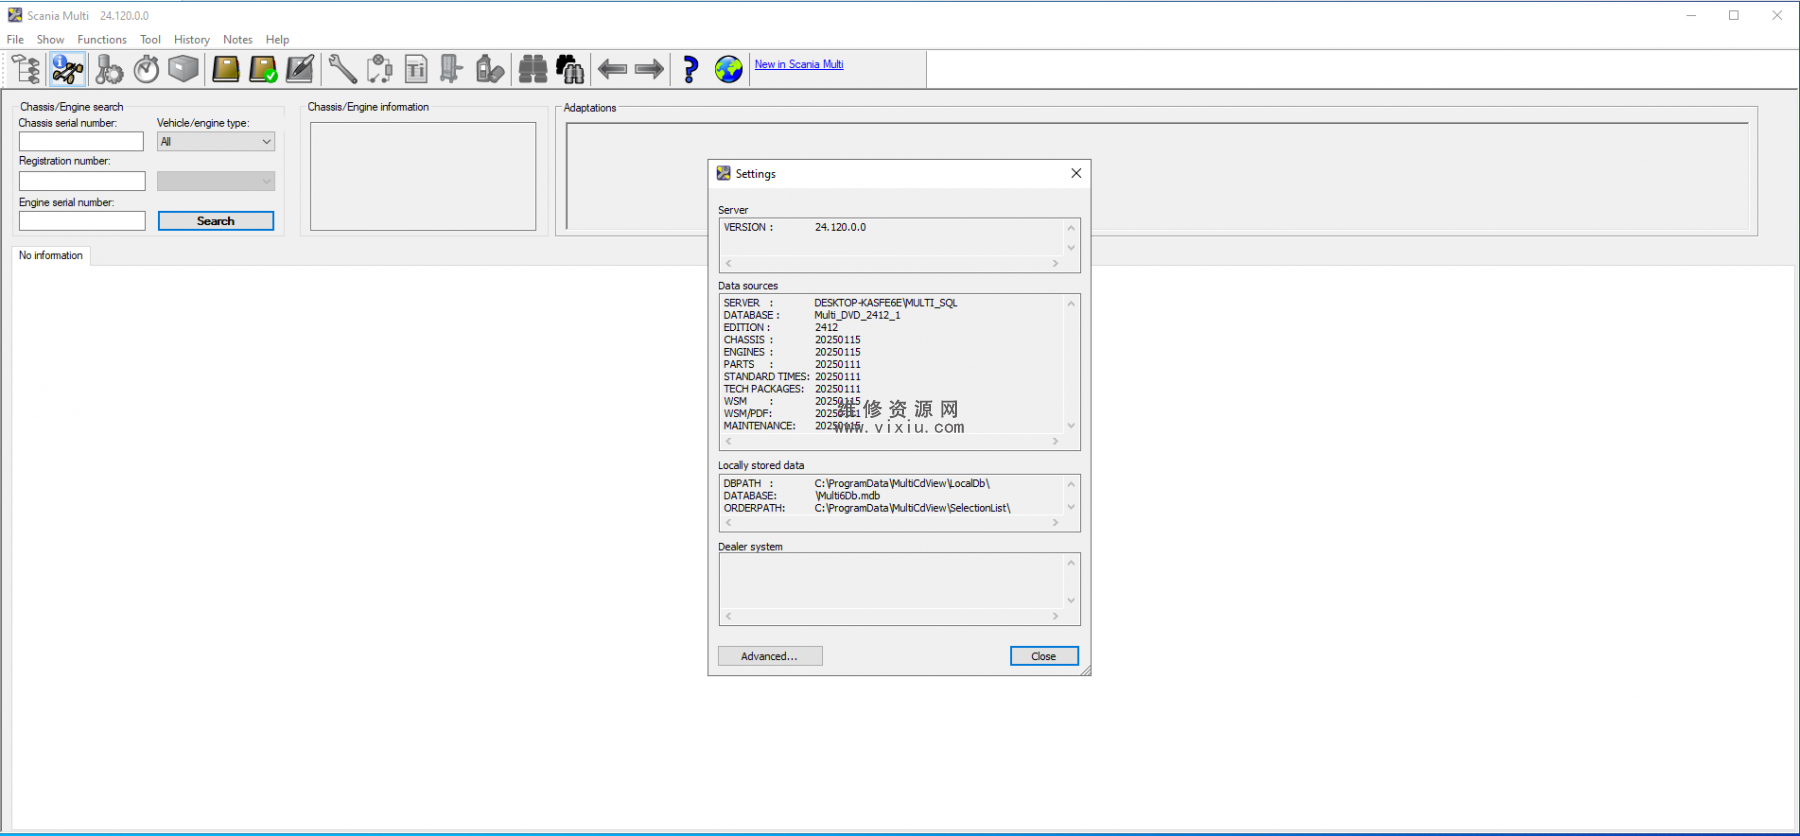Click the Close button in Settings
Screen dimensions: 1800x836
point(1044,656)
